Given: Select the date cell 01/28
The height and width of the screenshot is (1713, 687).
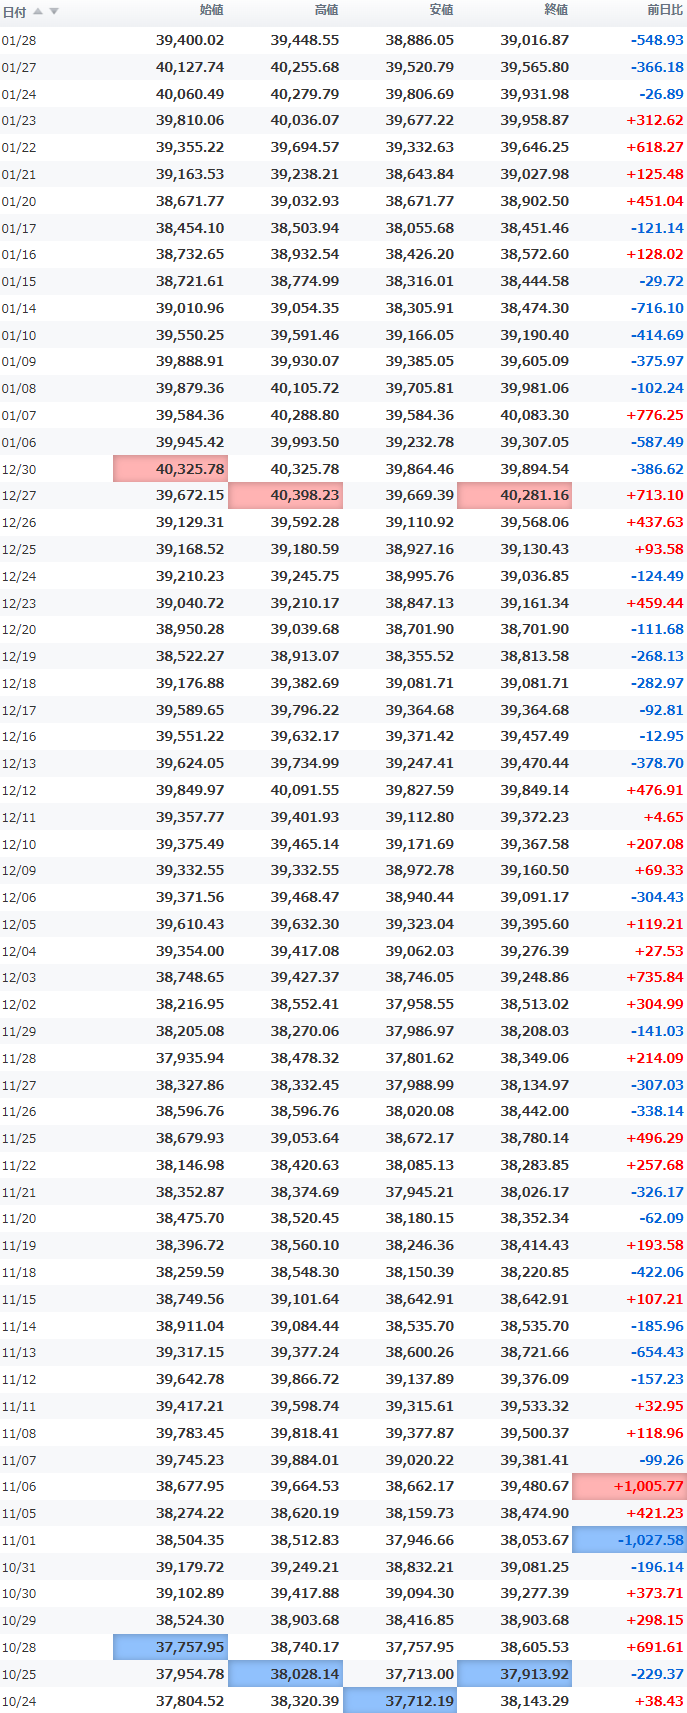Looking at the screenshot, I should (19, 41).
